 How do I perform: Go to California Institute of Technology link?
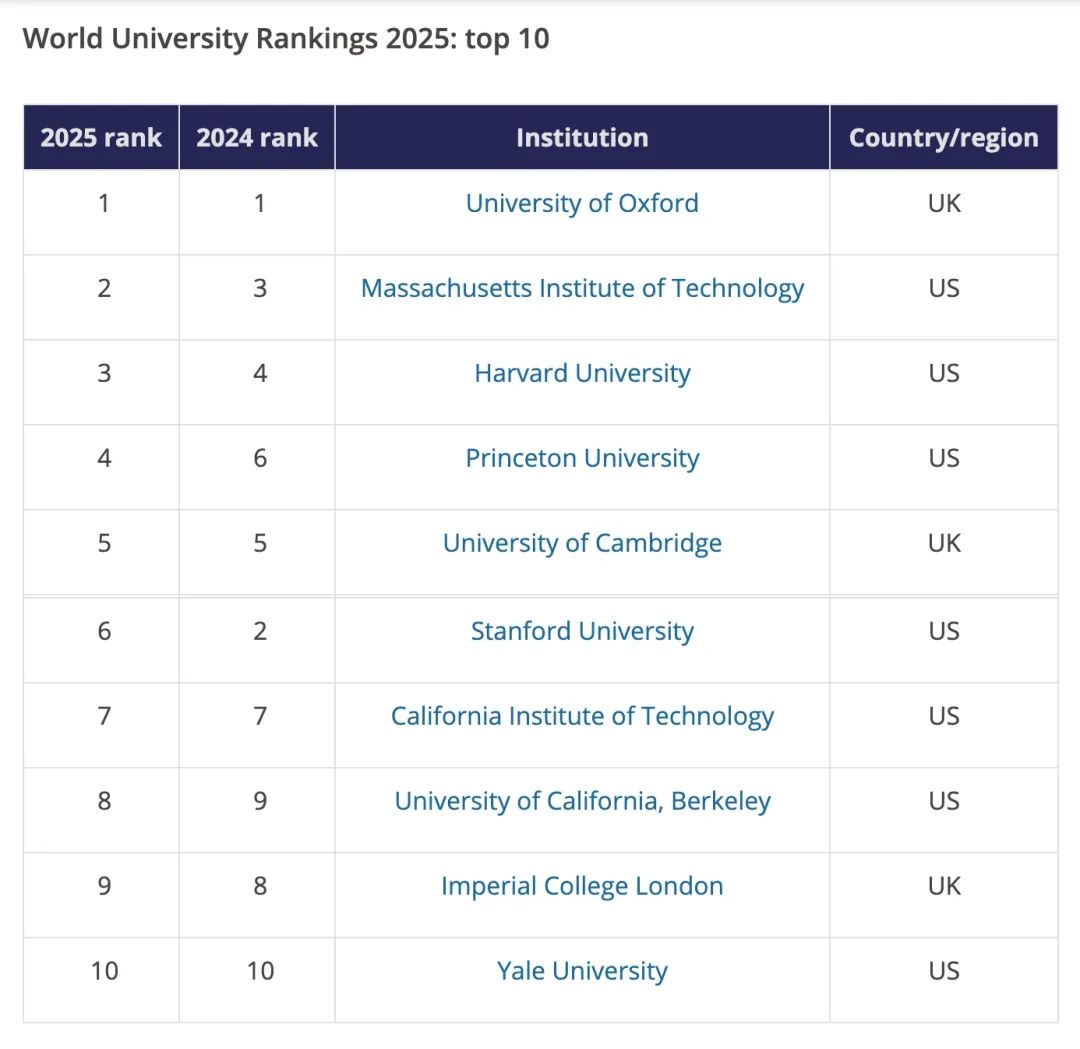pos(582,716)
